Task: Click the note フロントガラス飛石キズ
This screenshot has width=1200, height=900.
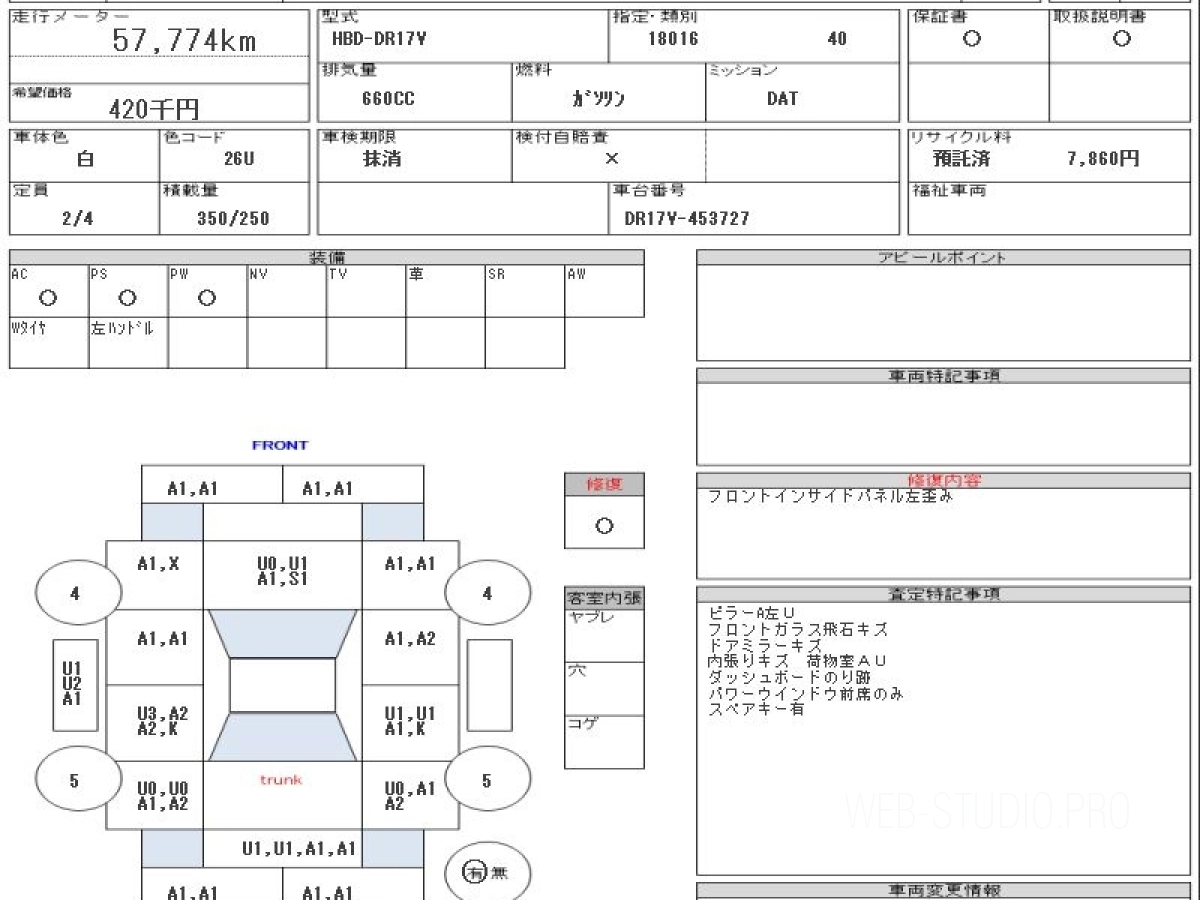Action: click(x=797, y=630)
